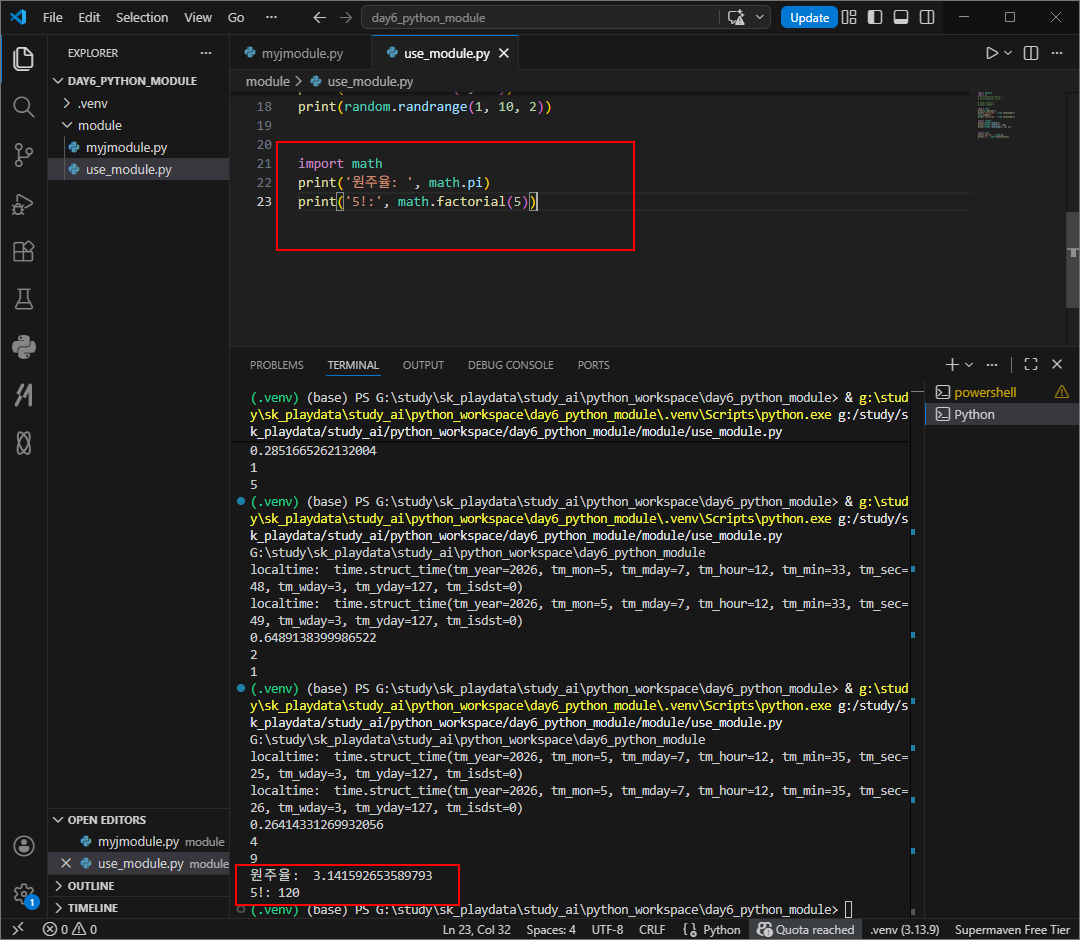Switch to the PROBLEMS panel tab
1080x940 pixels.
click(276, 365)
